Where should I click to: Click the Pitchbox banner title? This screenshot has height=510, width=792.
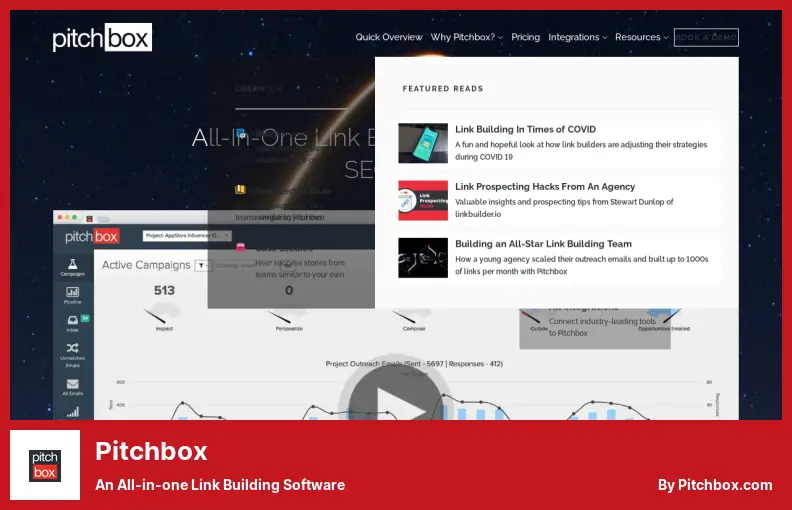[151, 451]
